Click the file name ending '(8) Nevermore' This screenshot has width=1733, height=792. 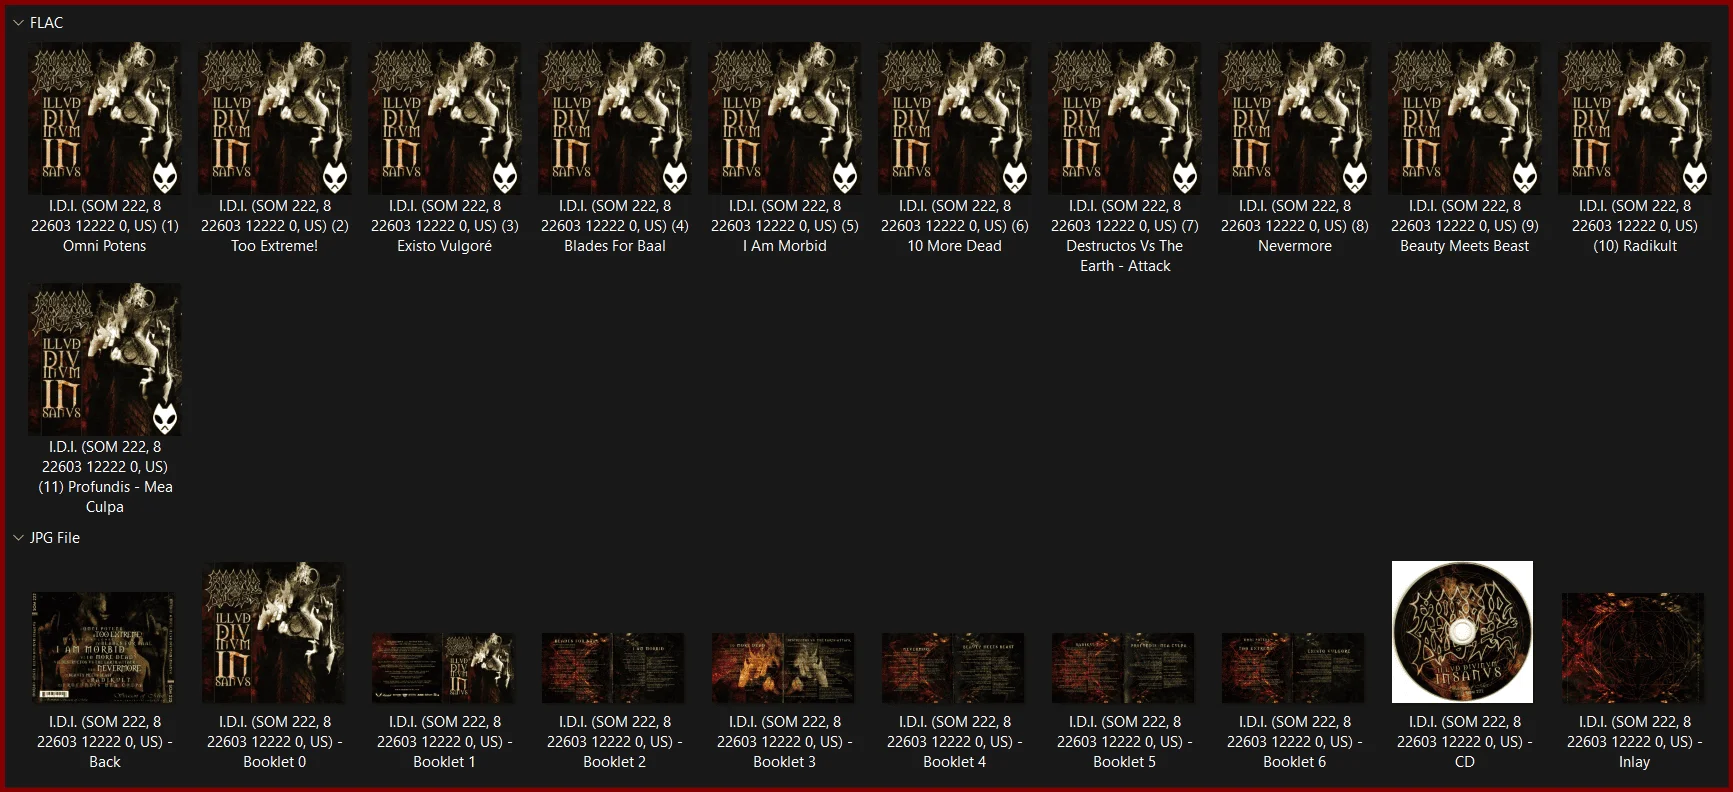point(1295,226)
